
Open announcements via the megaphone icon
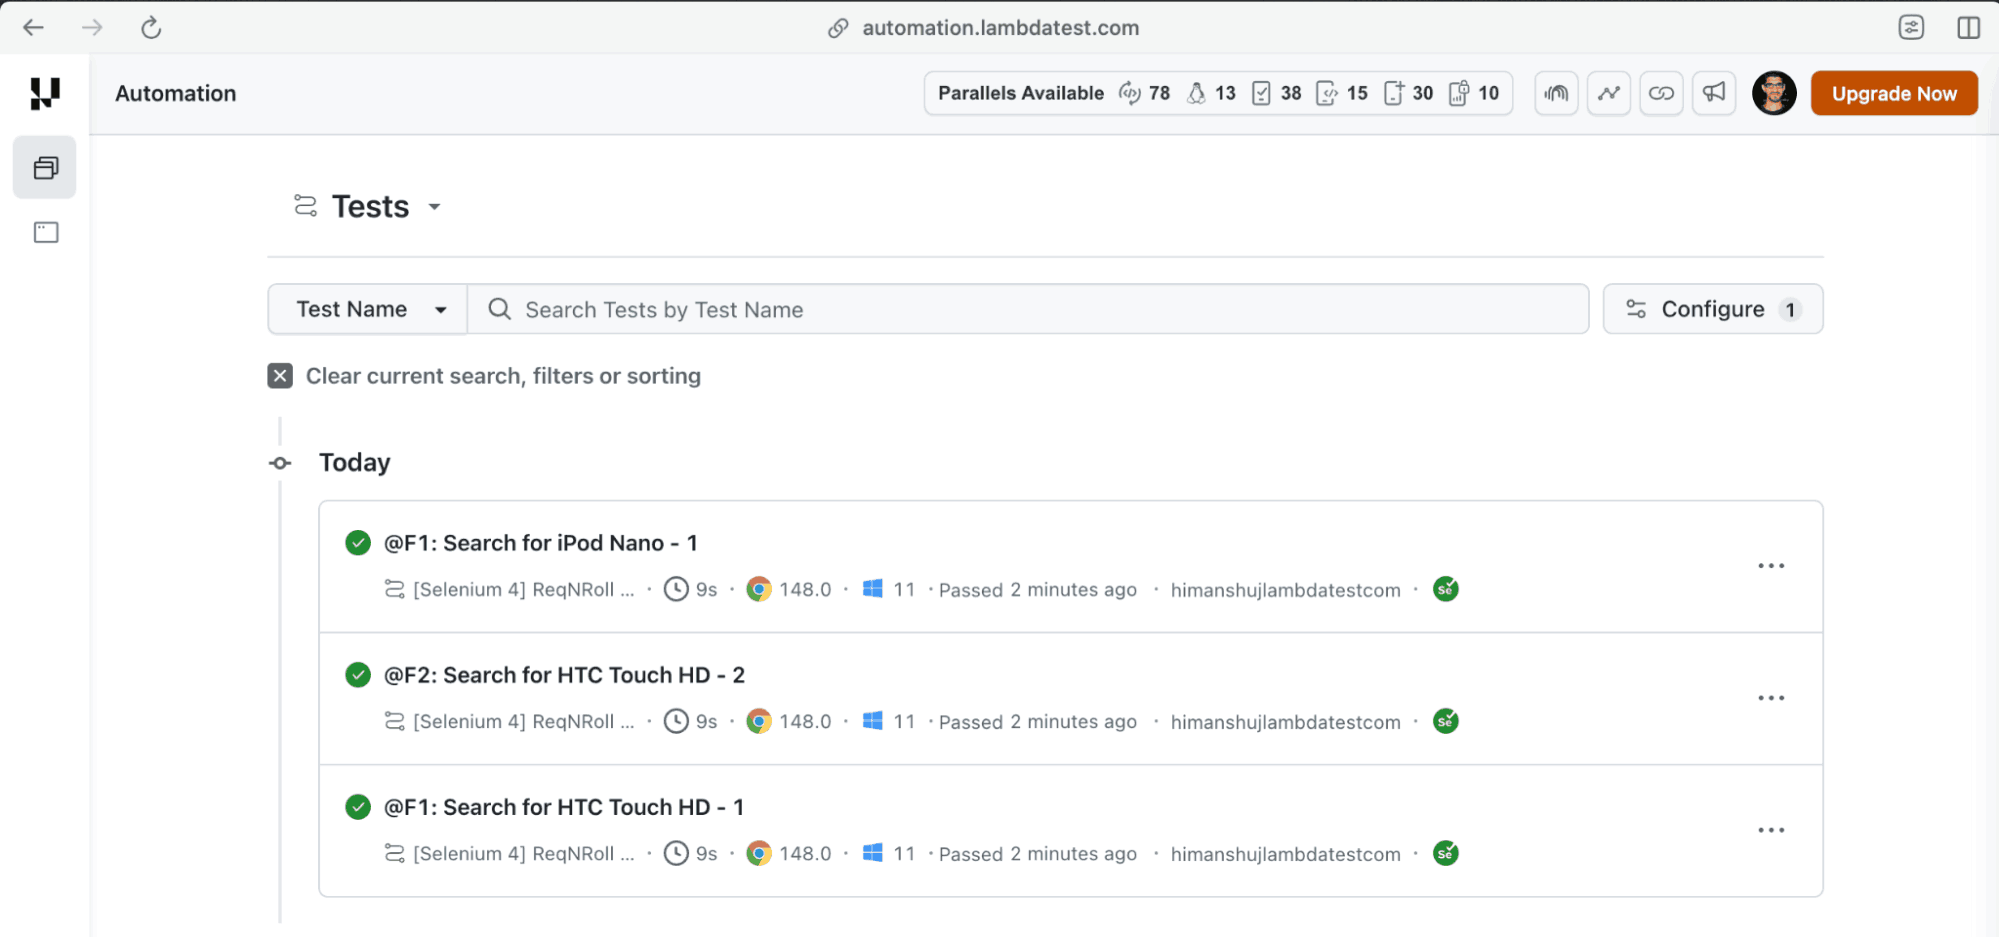[1714, 93]
